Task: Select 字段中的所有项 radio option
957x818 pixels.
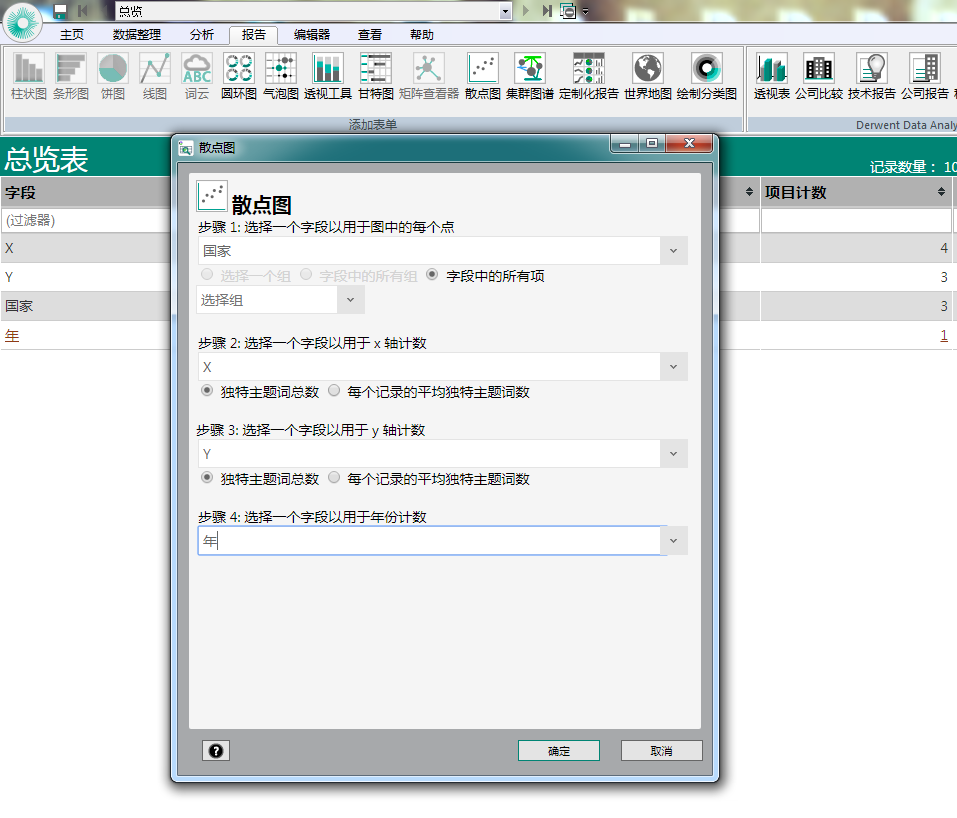Action: [x=433, y=275]
